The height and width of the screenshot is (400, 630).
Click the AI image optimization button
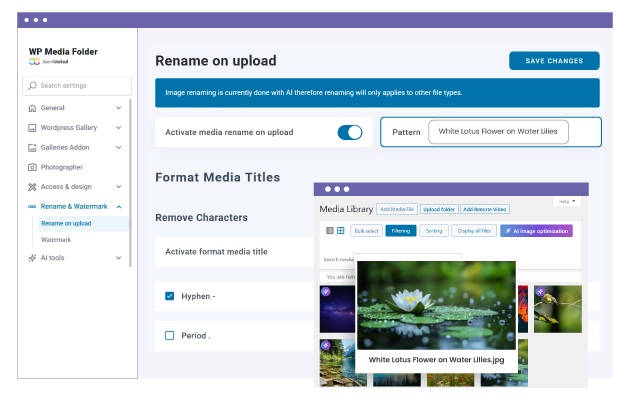pos(536,231)
